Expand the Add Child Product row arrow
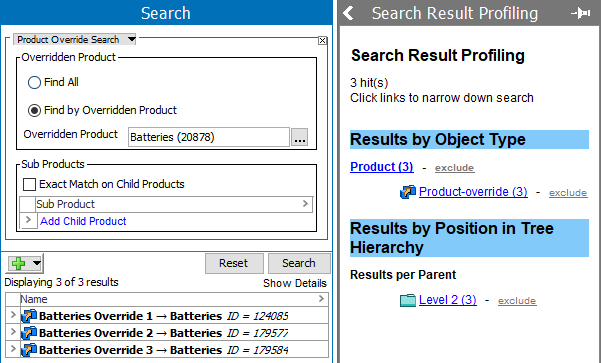This screenshot has height=363, width=601. pyautogui.click(x=28, y=220)
